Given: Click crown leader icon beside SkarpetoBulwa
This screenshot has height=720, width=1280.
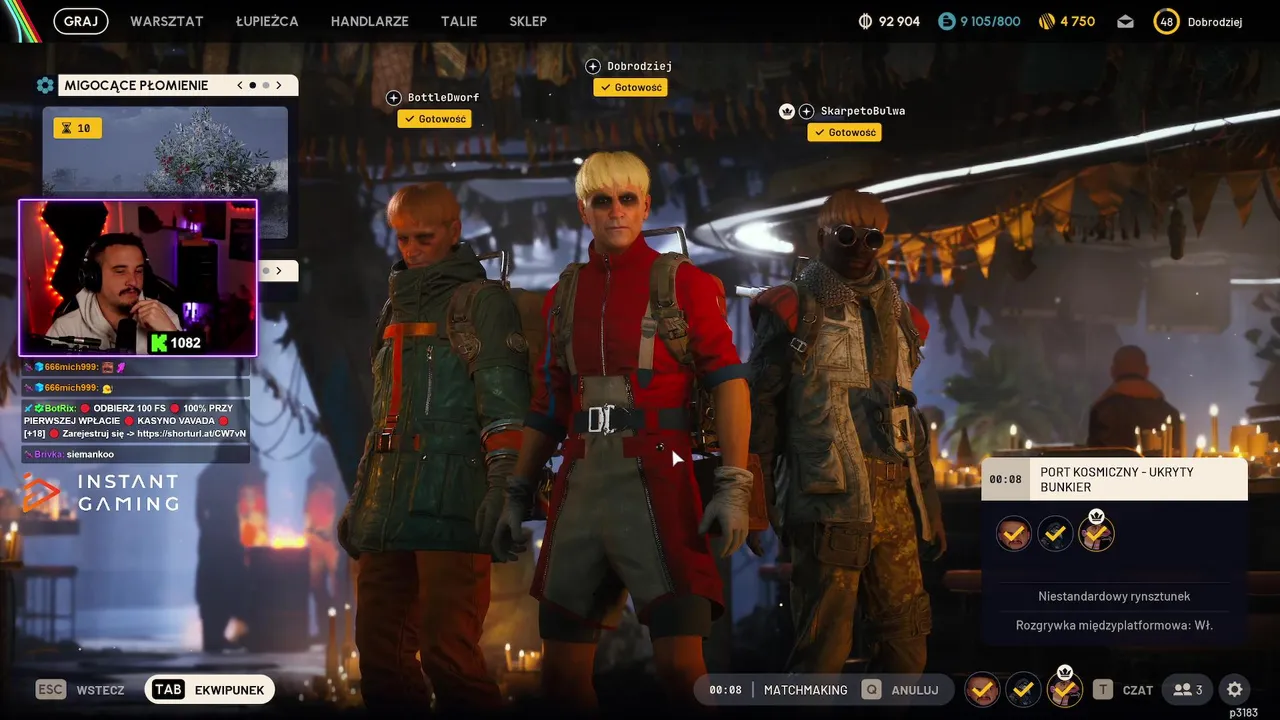Looking at the screenshot, I should [x=787, y=111].
